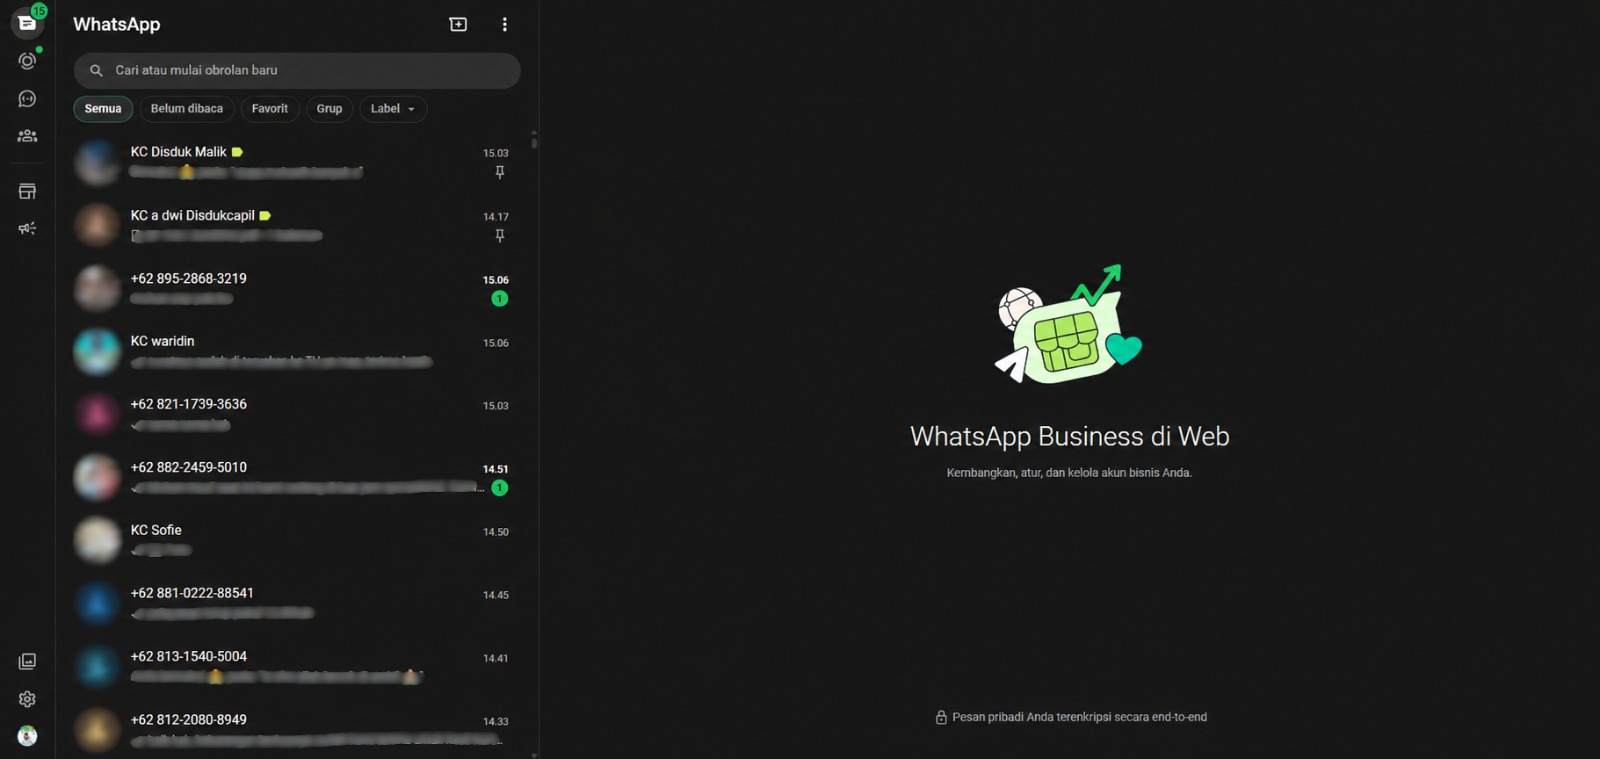Open chat KC a dwi Disdukcapil
The image size is (1600, 759).
(x=297, y=225)
